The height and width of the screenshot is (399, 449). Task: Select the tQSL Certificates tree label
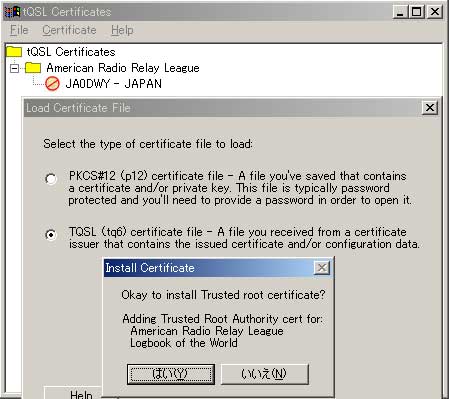coord(71,52)
